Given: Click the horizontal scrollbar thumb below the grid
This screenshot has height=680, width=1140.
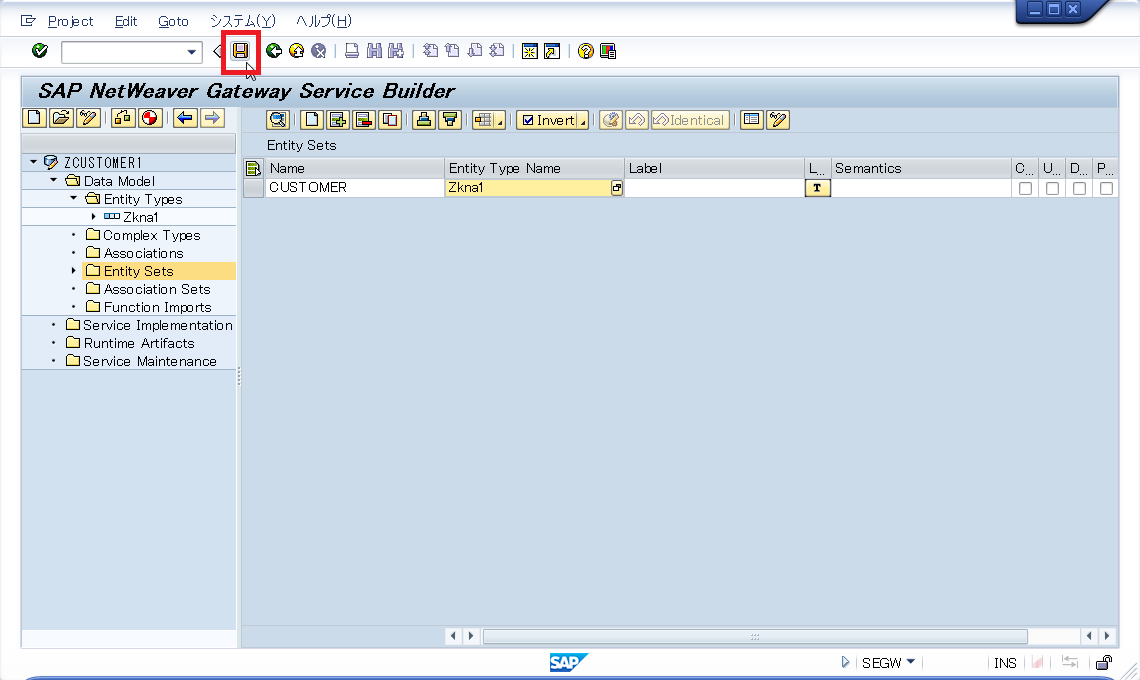Looking at the screenshot, I should coord(755,636).
